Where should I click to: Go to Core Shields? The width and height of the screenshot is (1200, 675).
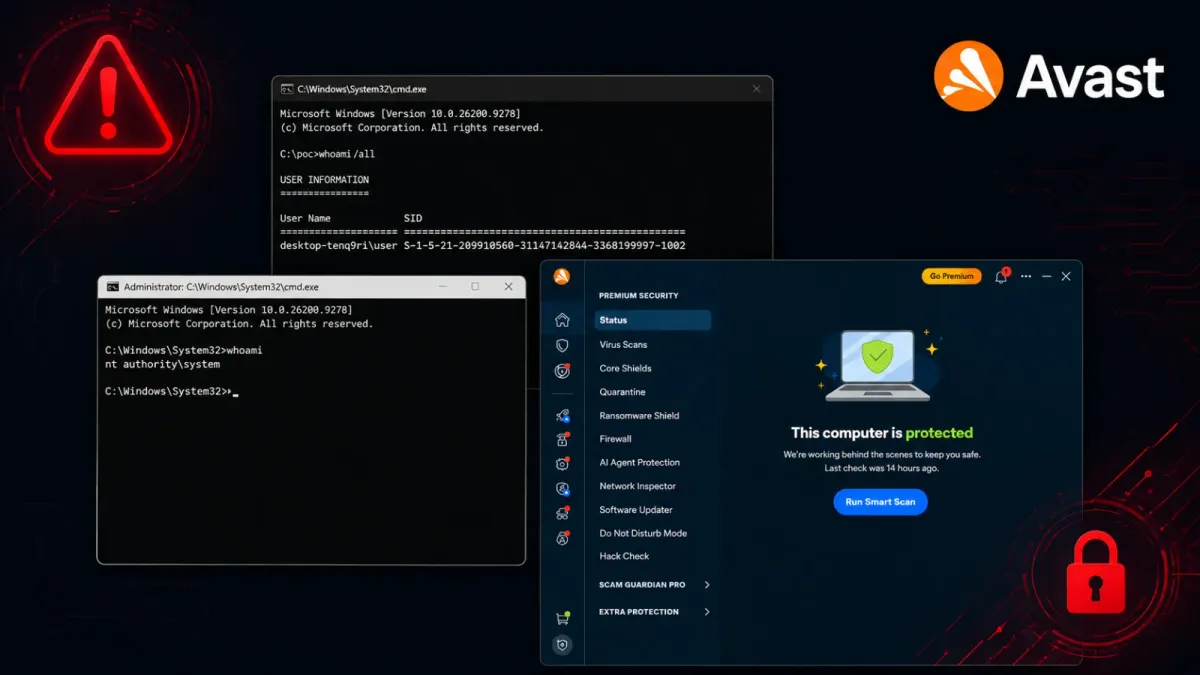pyautogui.click(x=625, y=368)
